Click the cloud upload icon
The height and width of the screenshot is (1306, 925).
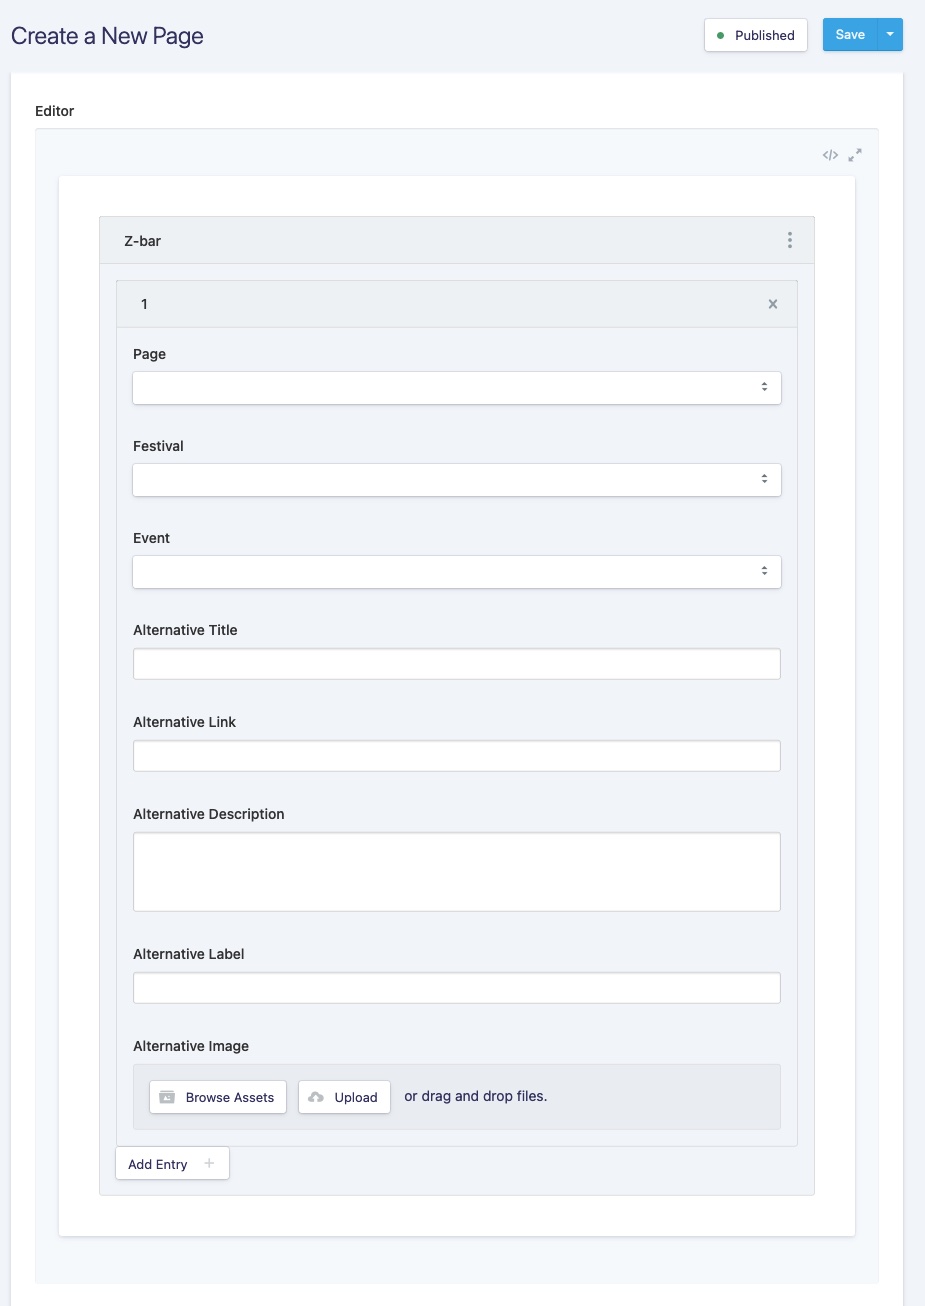click(x=316, y=1097)
